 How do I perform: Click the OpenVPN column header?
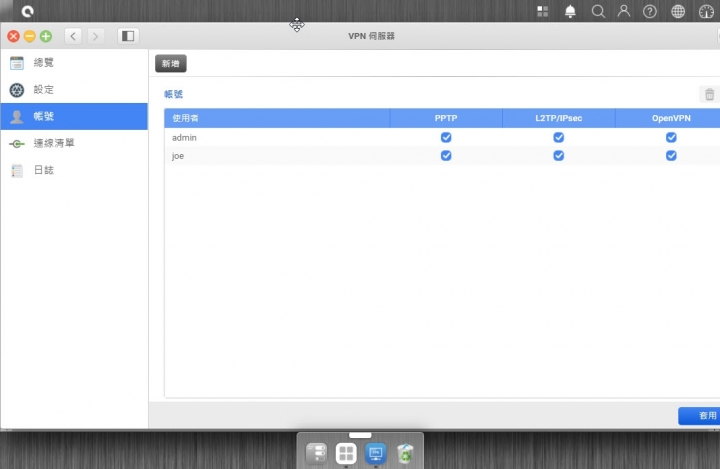pyautogui.click(x=668, y=118)
